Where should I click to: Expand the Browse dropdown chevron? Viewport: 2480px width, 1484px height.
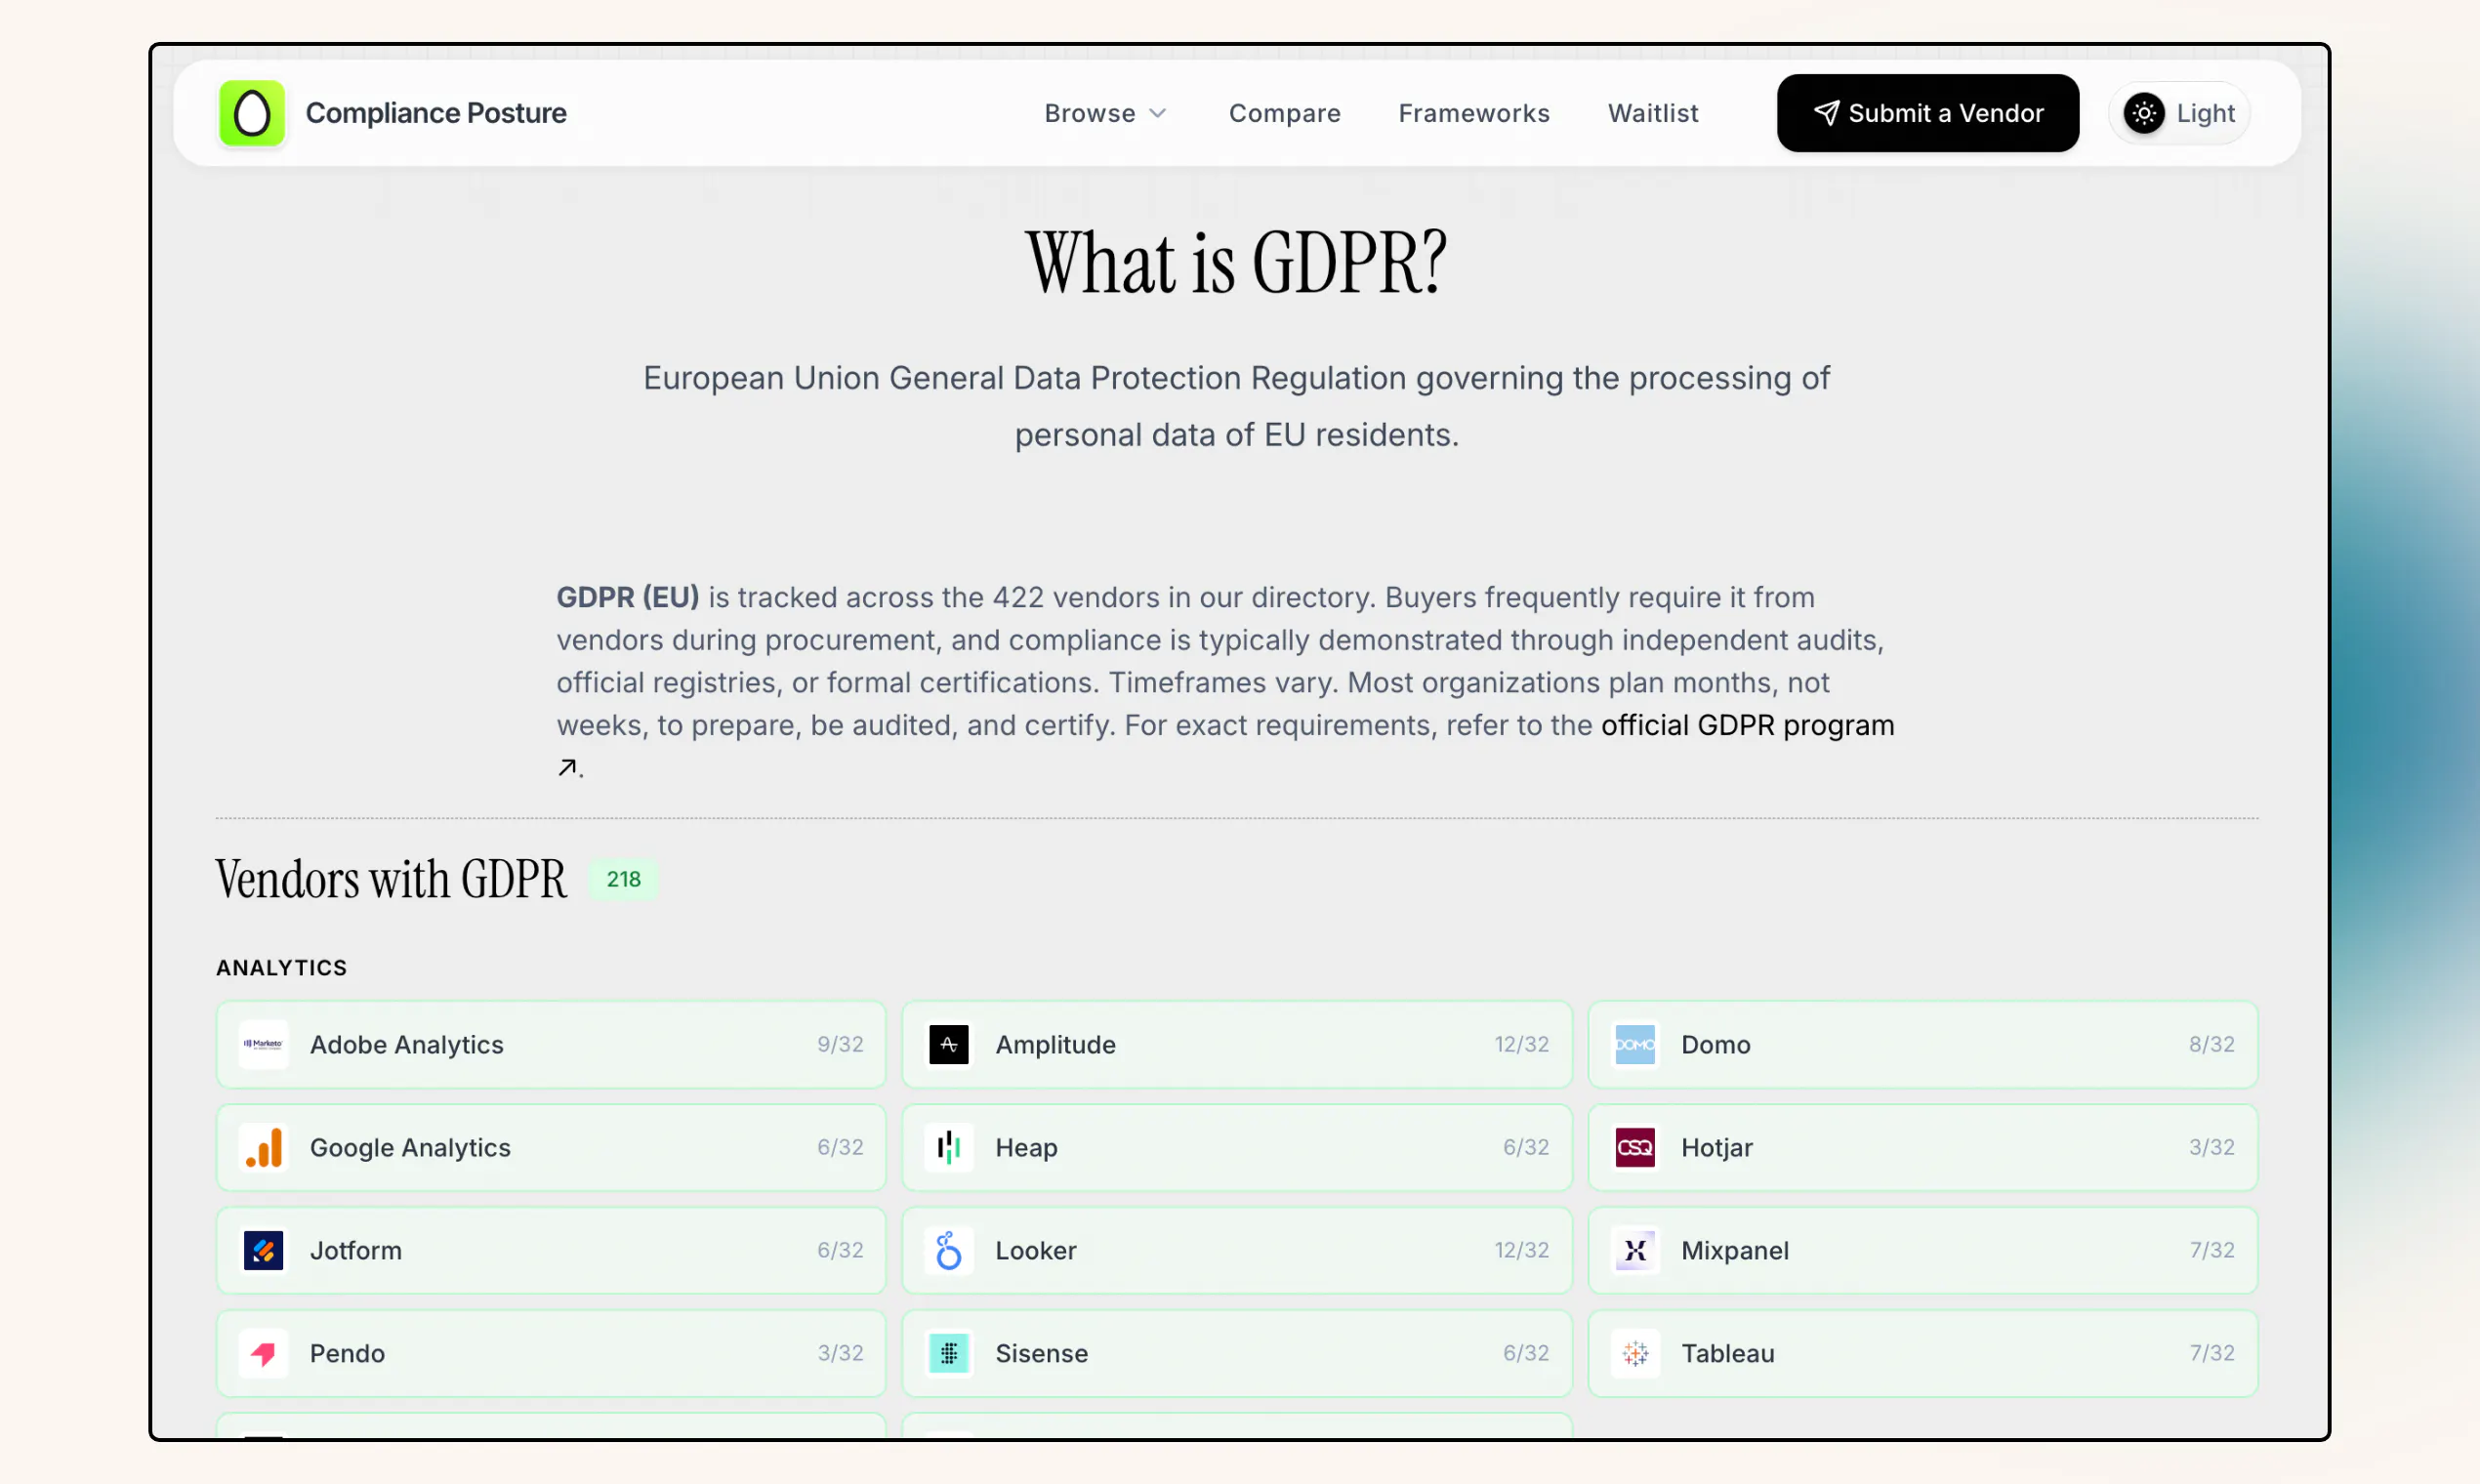click(1157, 113)
